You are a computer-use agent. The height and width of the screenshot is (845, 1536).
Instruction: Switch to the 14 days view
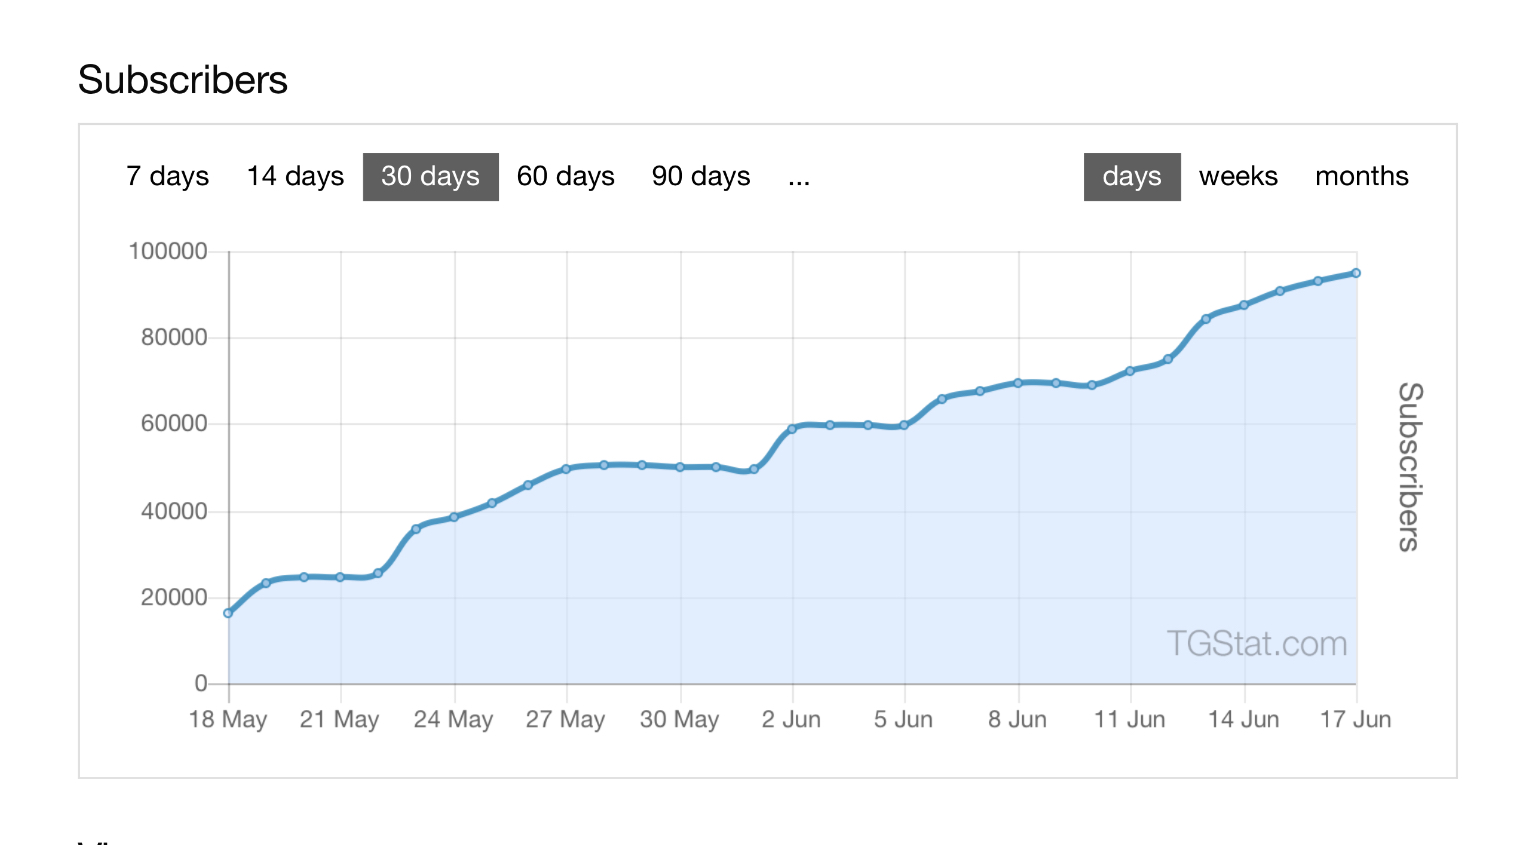click(294, 176)
